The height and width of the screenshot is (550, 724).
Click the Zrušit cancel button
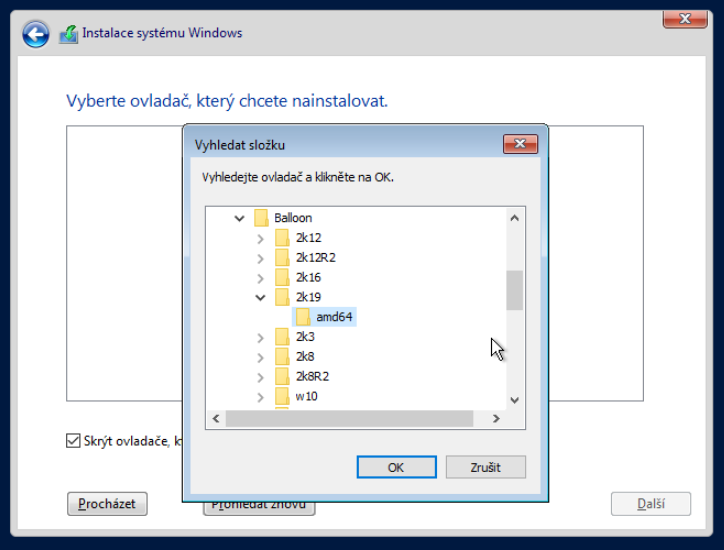[x=485, y=467]
